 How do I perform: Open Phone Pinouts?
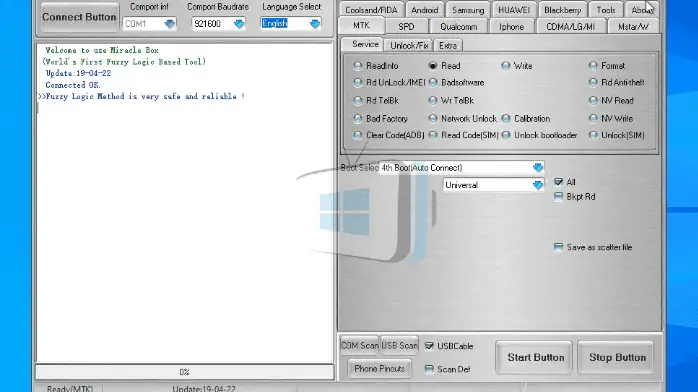coord(379,369)
